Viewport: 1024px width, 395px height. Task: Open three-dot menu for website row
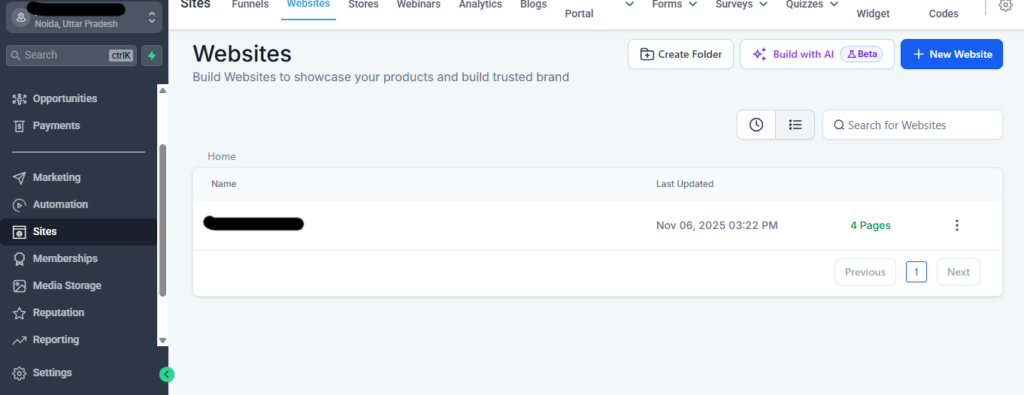coord(957,225)
